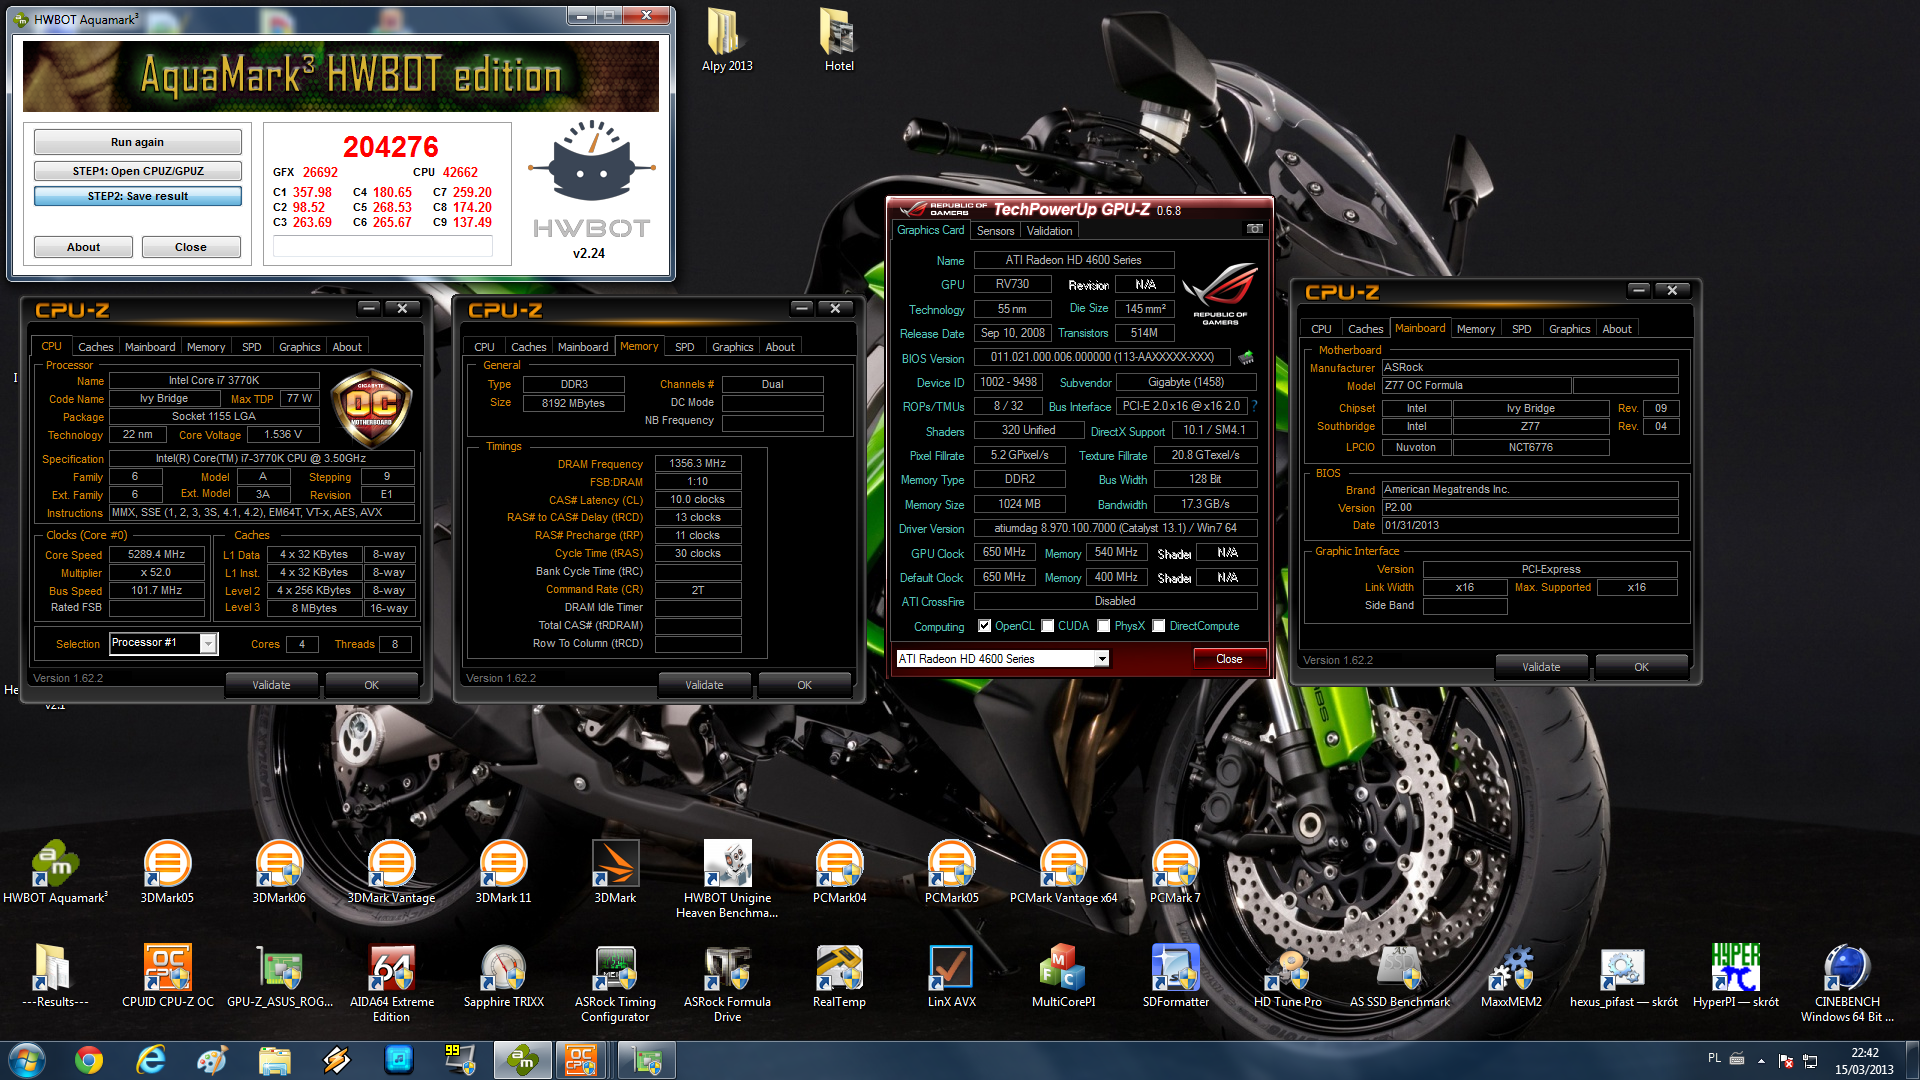This screenshot has height=1080, width=1920.
Task: Open the PCMark Vantage x64 shortcut
Action: [1063, 870]
